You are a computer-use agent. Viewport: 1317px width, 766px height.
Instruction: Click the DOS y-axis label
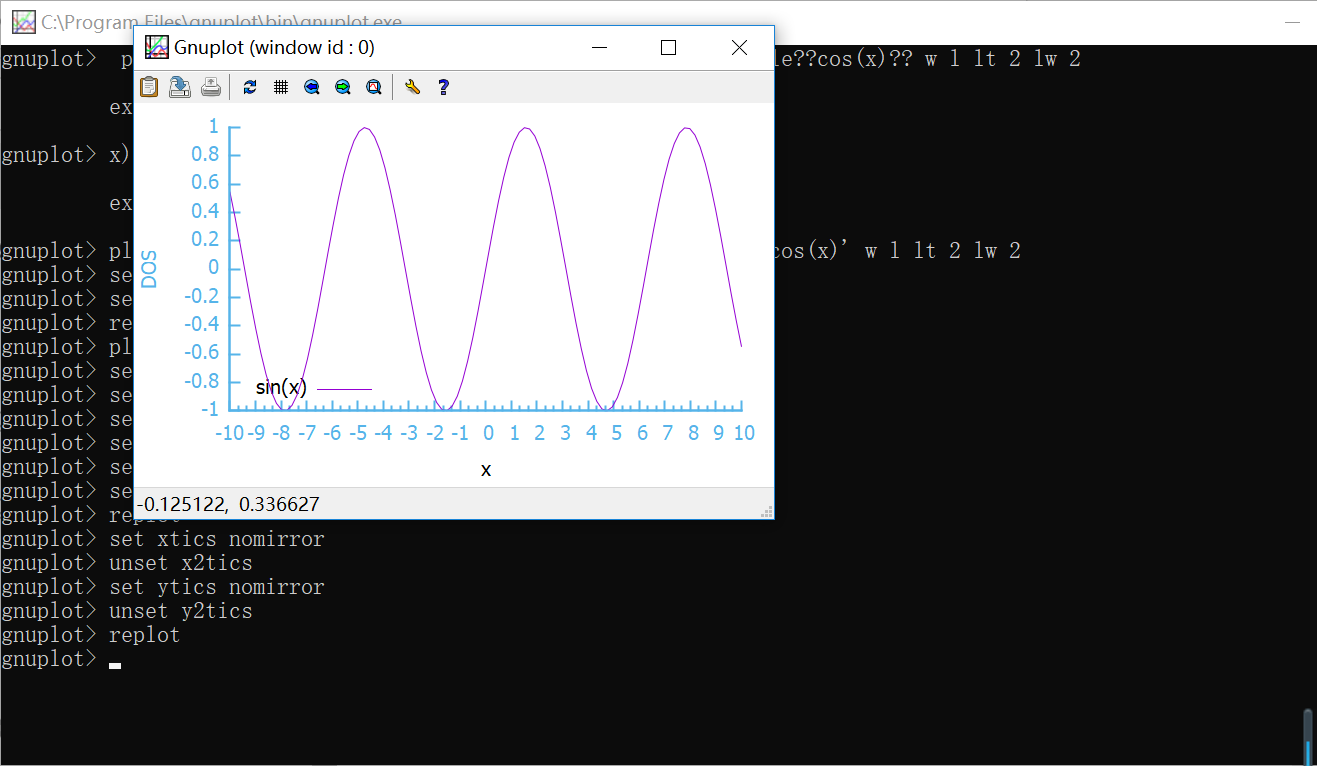(150, 268)
